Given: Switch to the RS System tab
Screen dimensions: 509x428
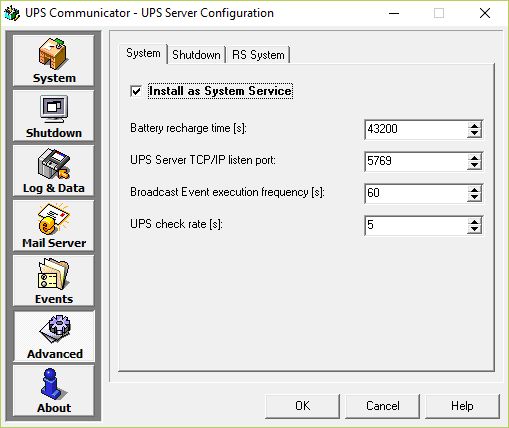Looking at the screenshot, I should point(258,55).
